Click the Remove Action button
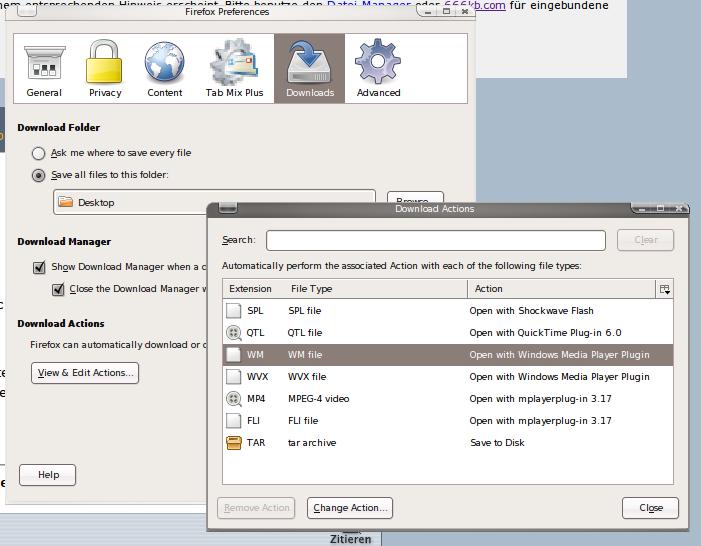Viewport: 701px width, 546px height. coord(256,508)
